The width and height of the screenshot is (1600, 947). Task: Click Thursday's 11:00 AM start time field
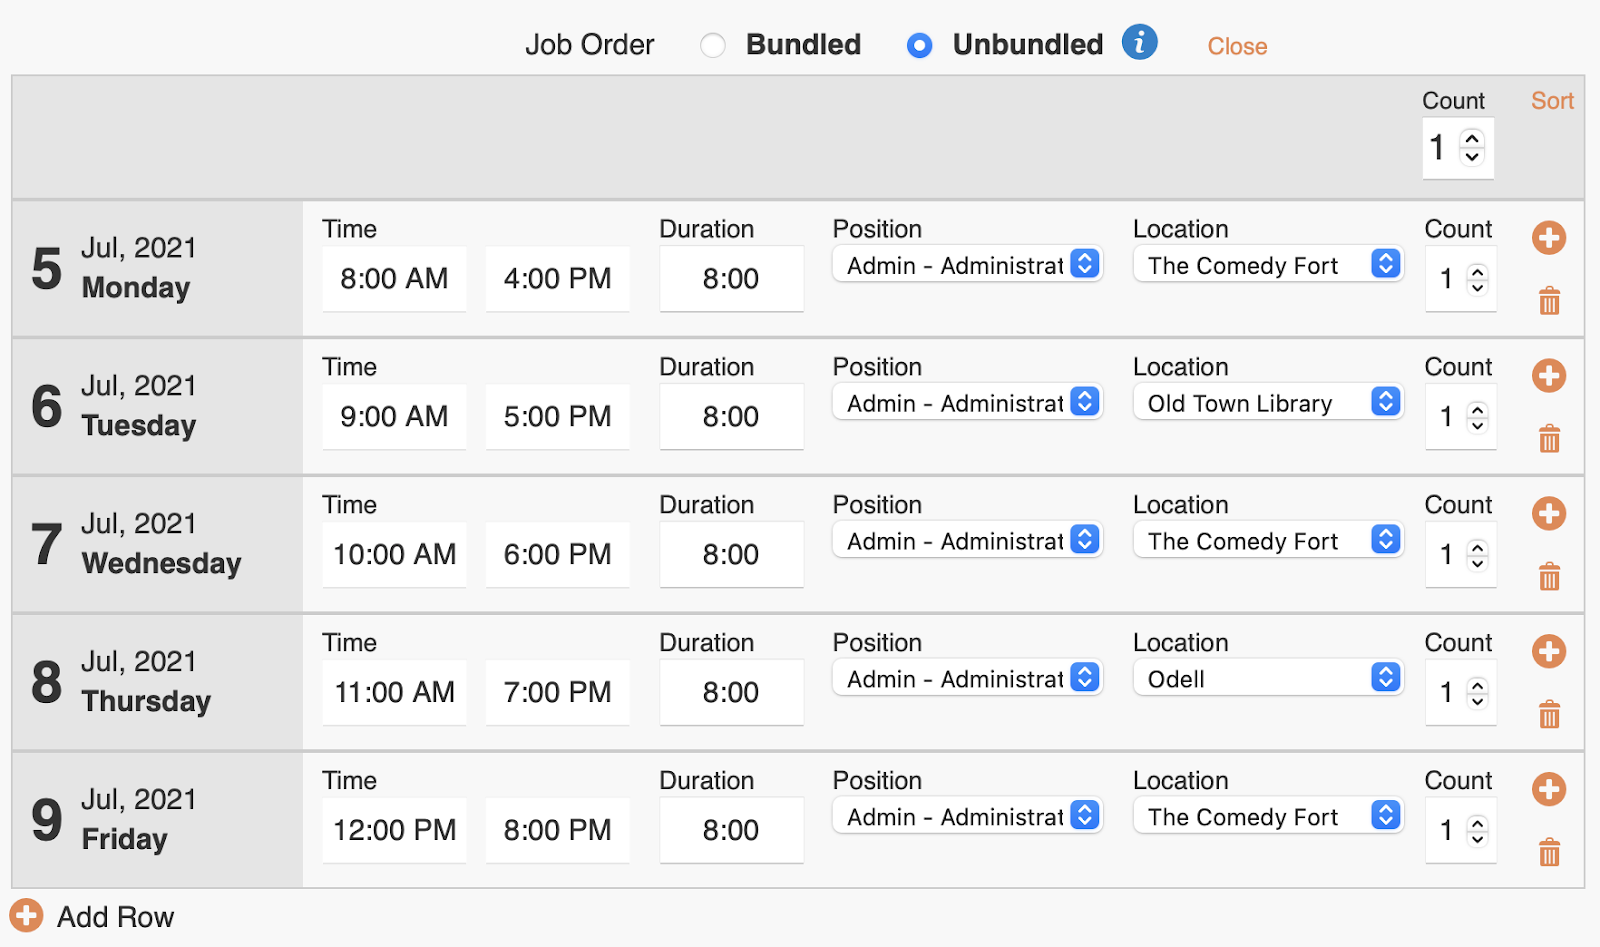click(394, 693)
